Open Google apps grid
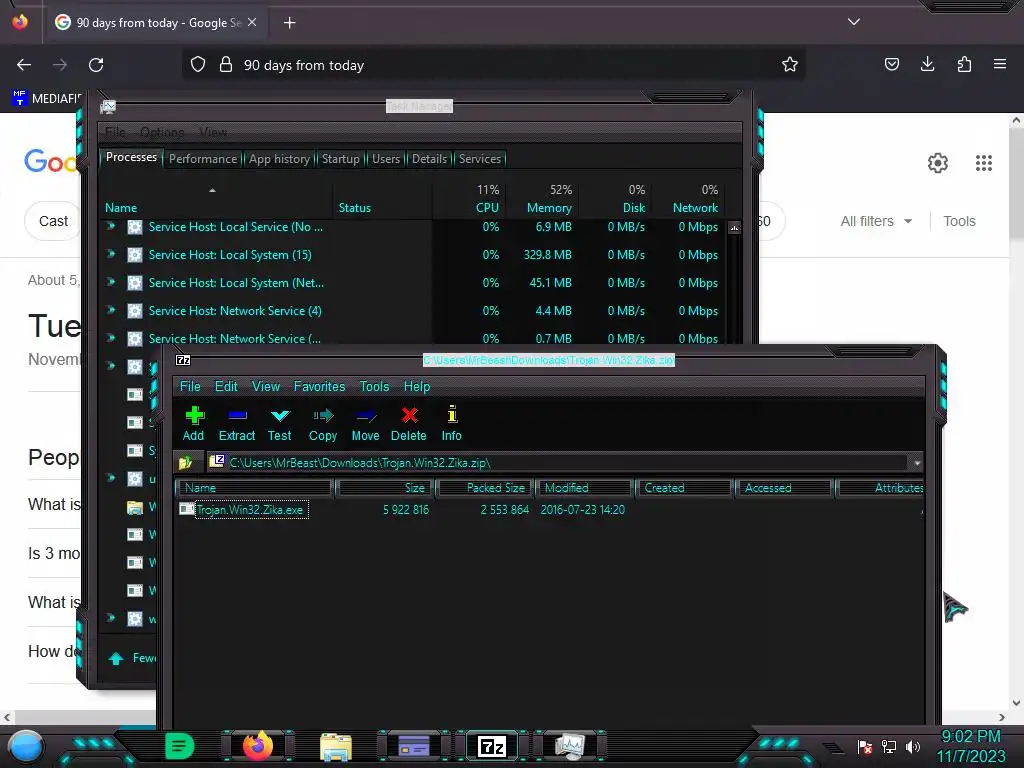 tap(984, 163)
